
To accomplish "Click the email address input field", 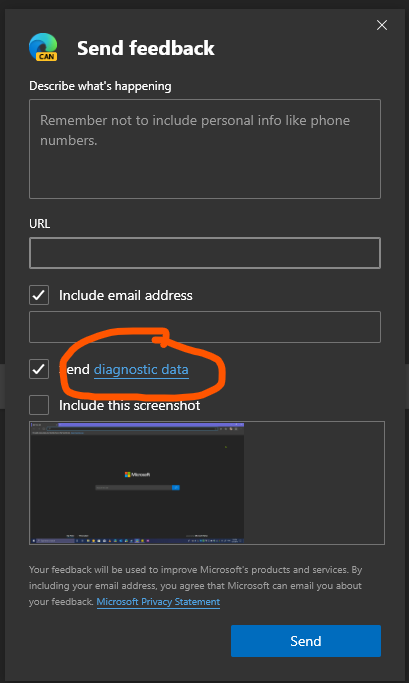I will (x=205, y=327).
